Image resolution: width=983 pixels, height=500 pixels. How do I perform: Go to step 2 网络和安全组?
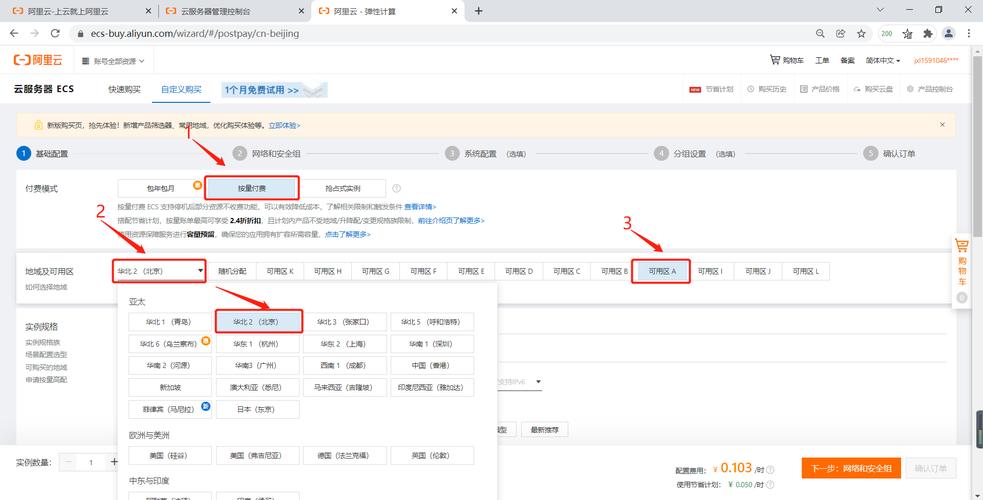266,154
